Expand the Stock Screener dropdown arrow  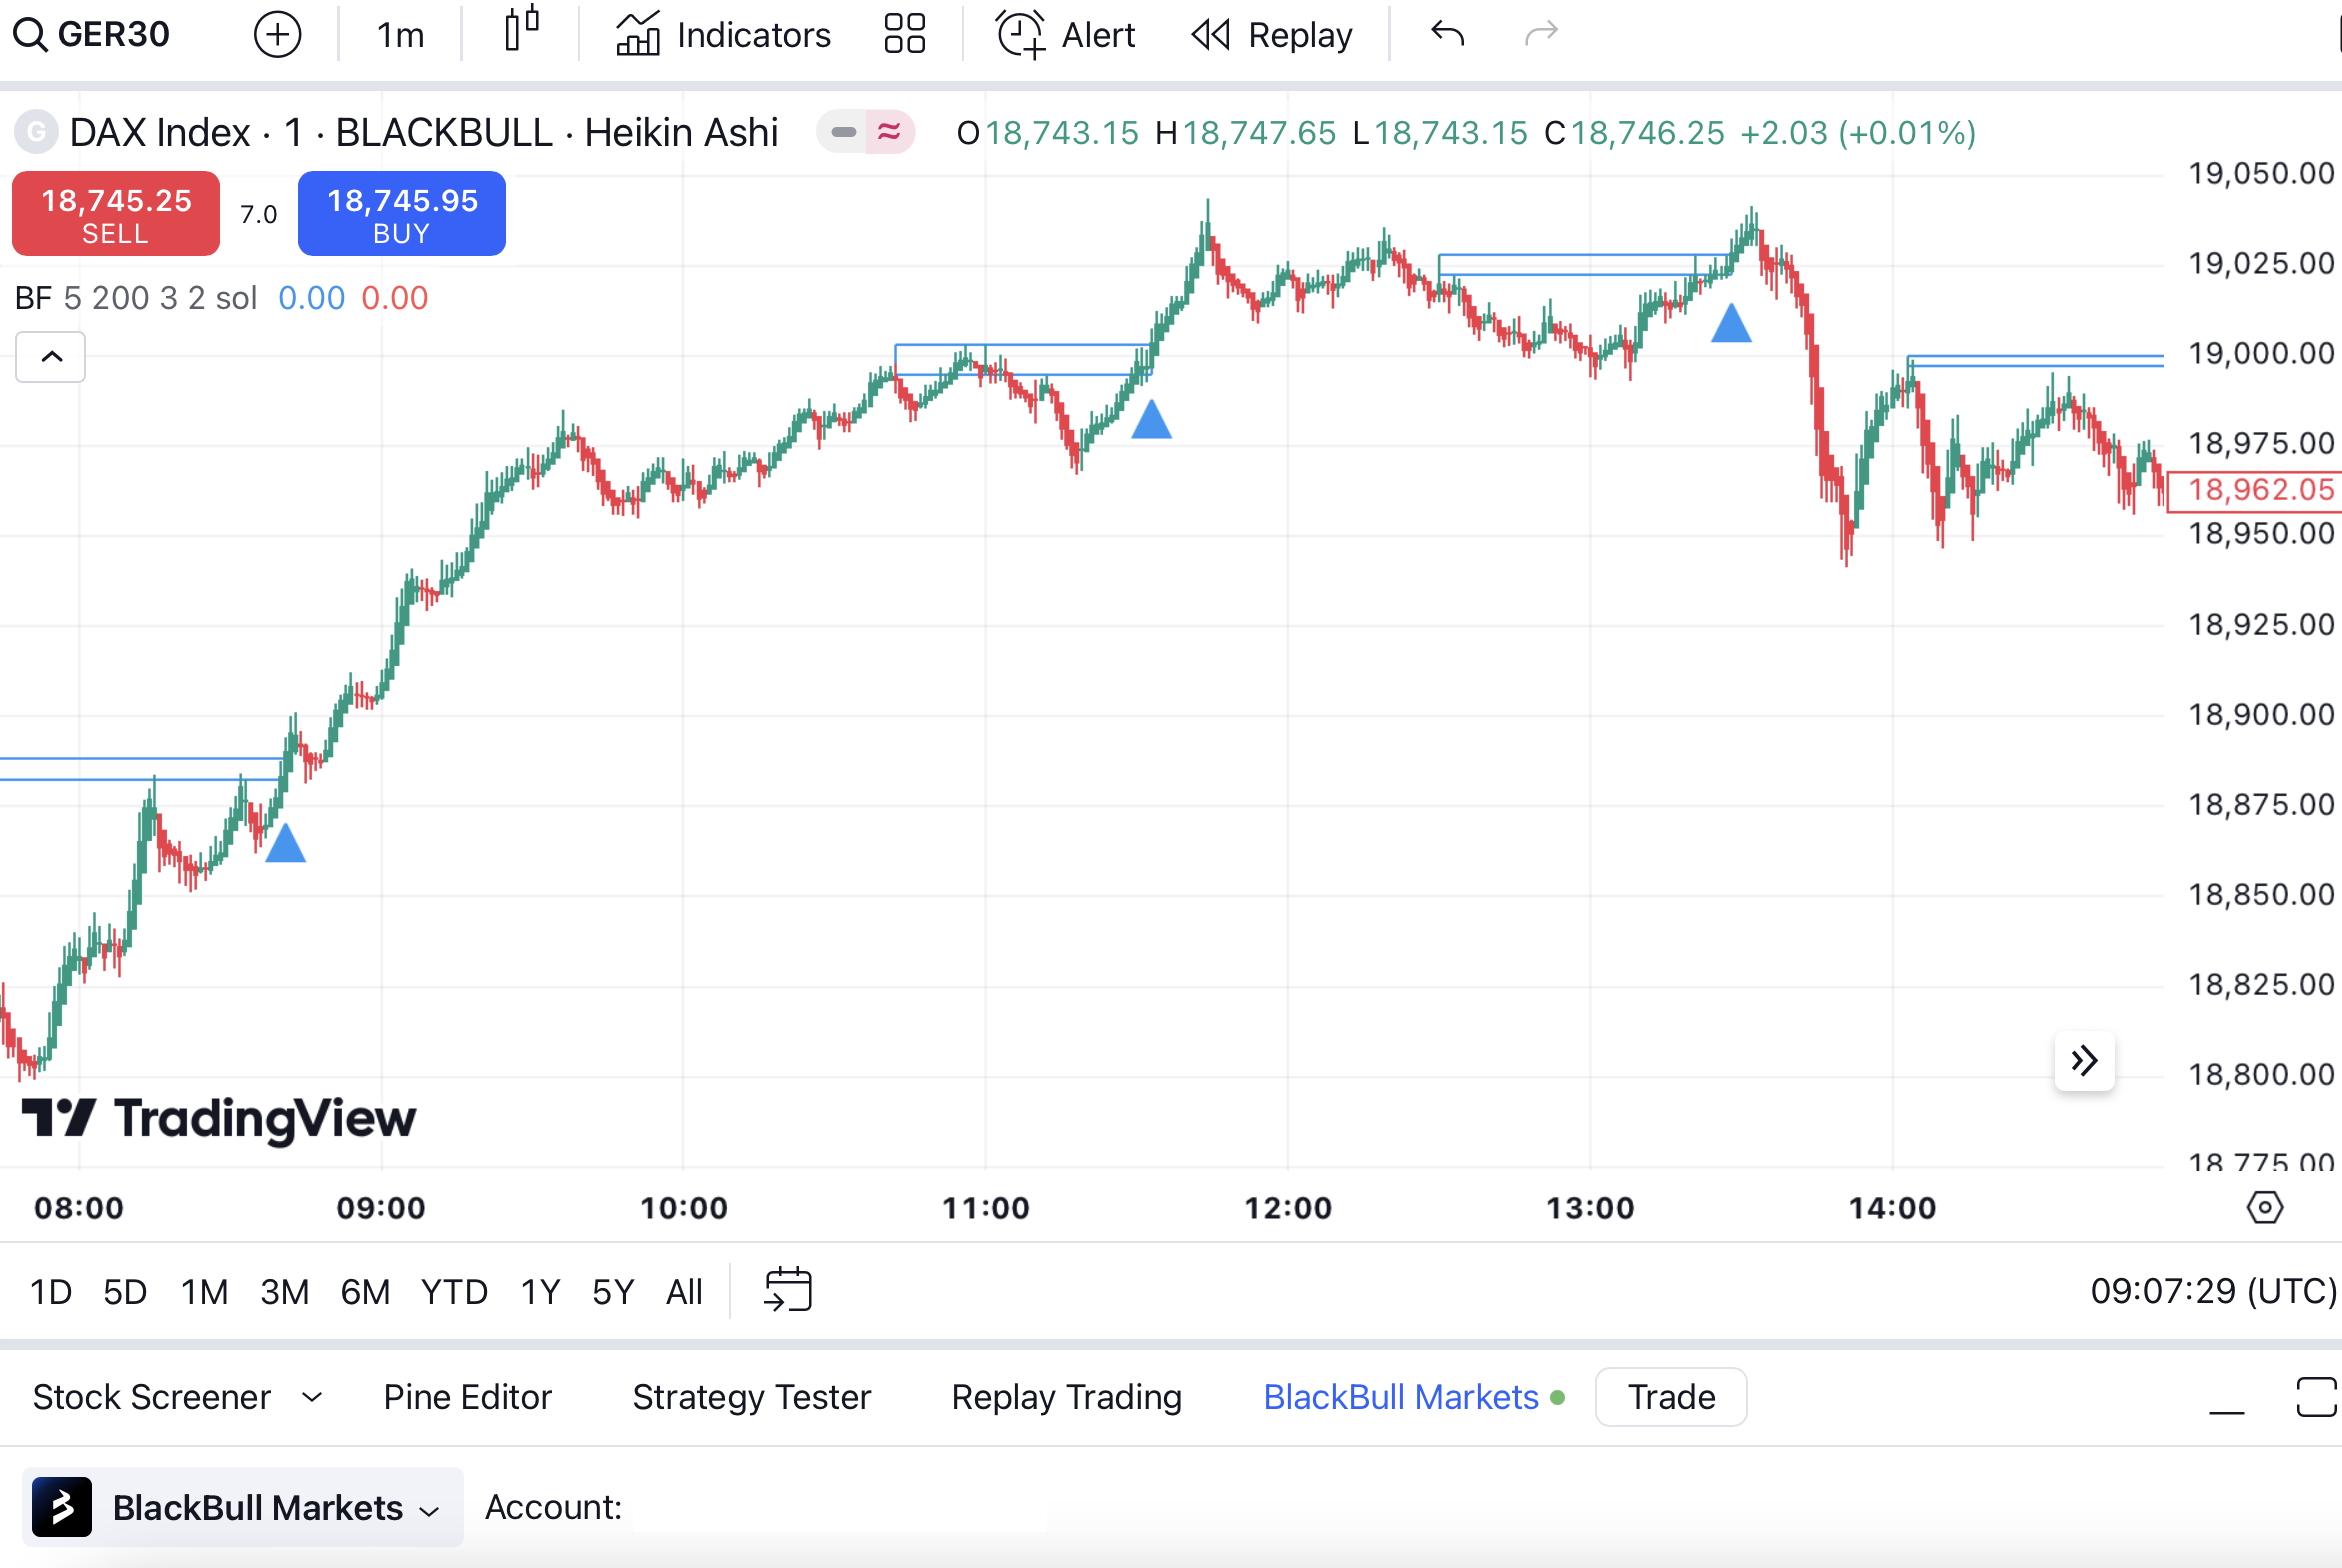click(312, 1397)
